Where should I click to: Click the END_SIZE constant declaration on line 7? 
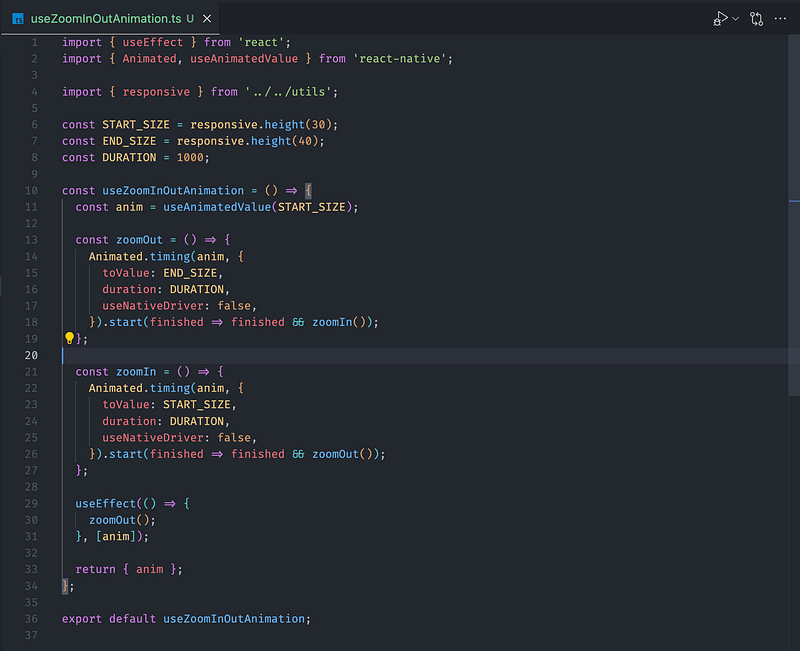129,141
